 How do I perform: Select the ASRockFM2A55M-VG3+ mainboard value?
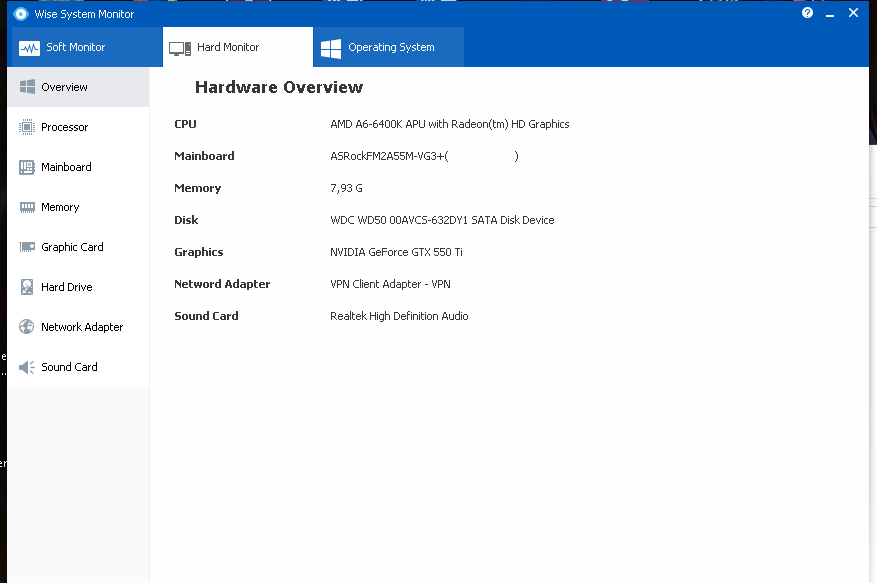(425, 156)
